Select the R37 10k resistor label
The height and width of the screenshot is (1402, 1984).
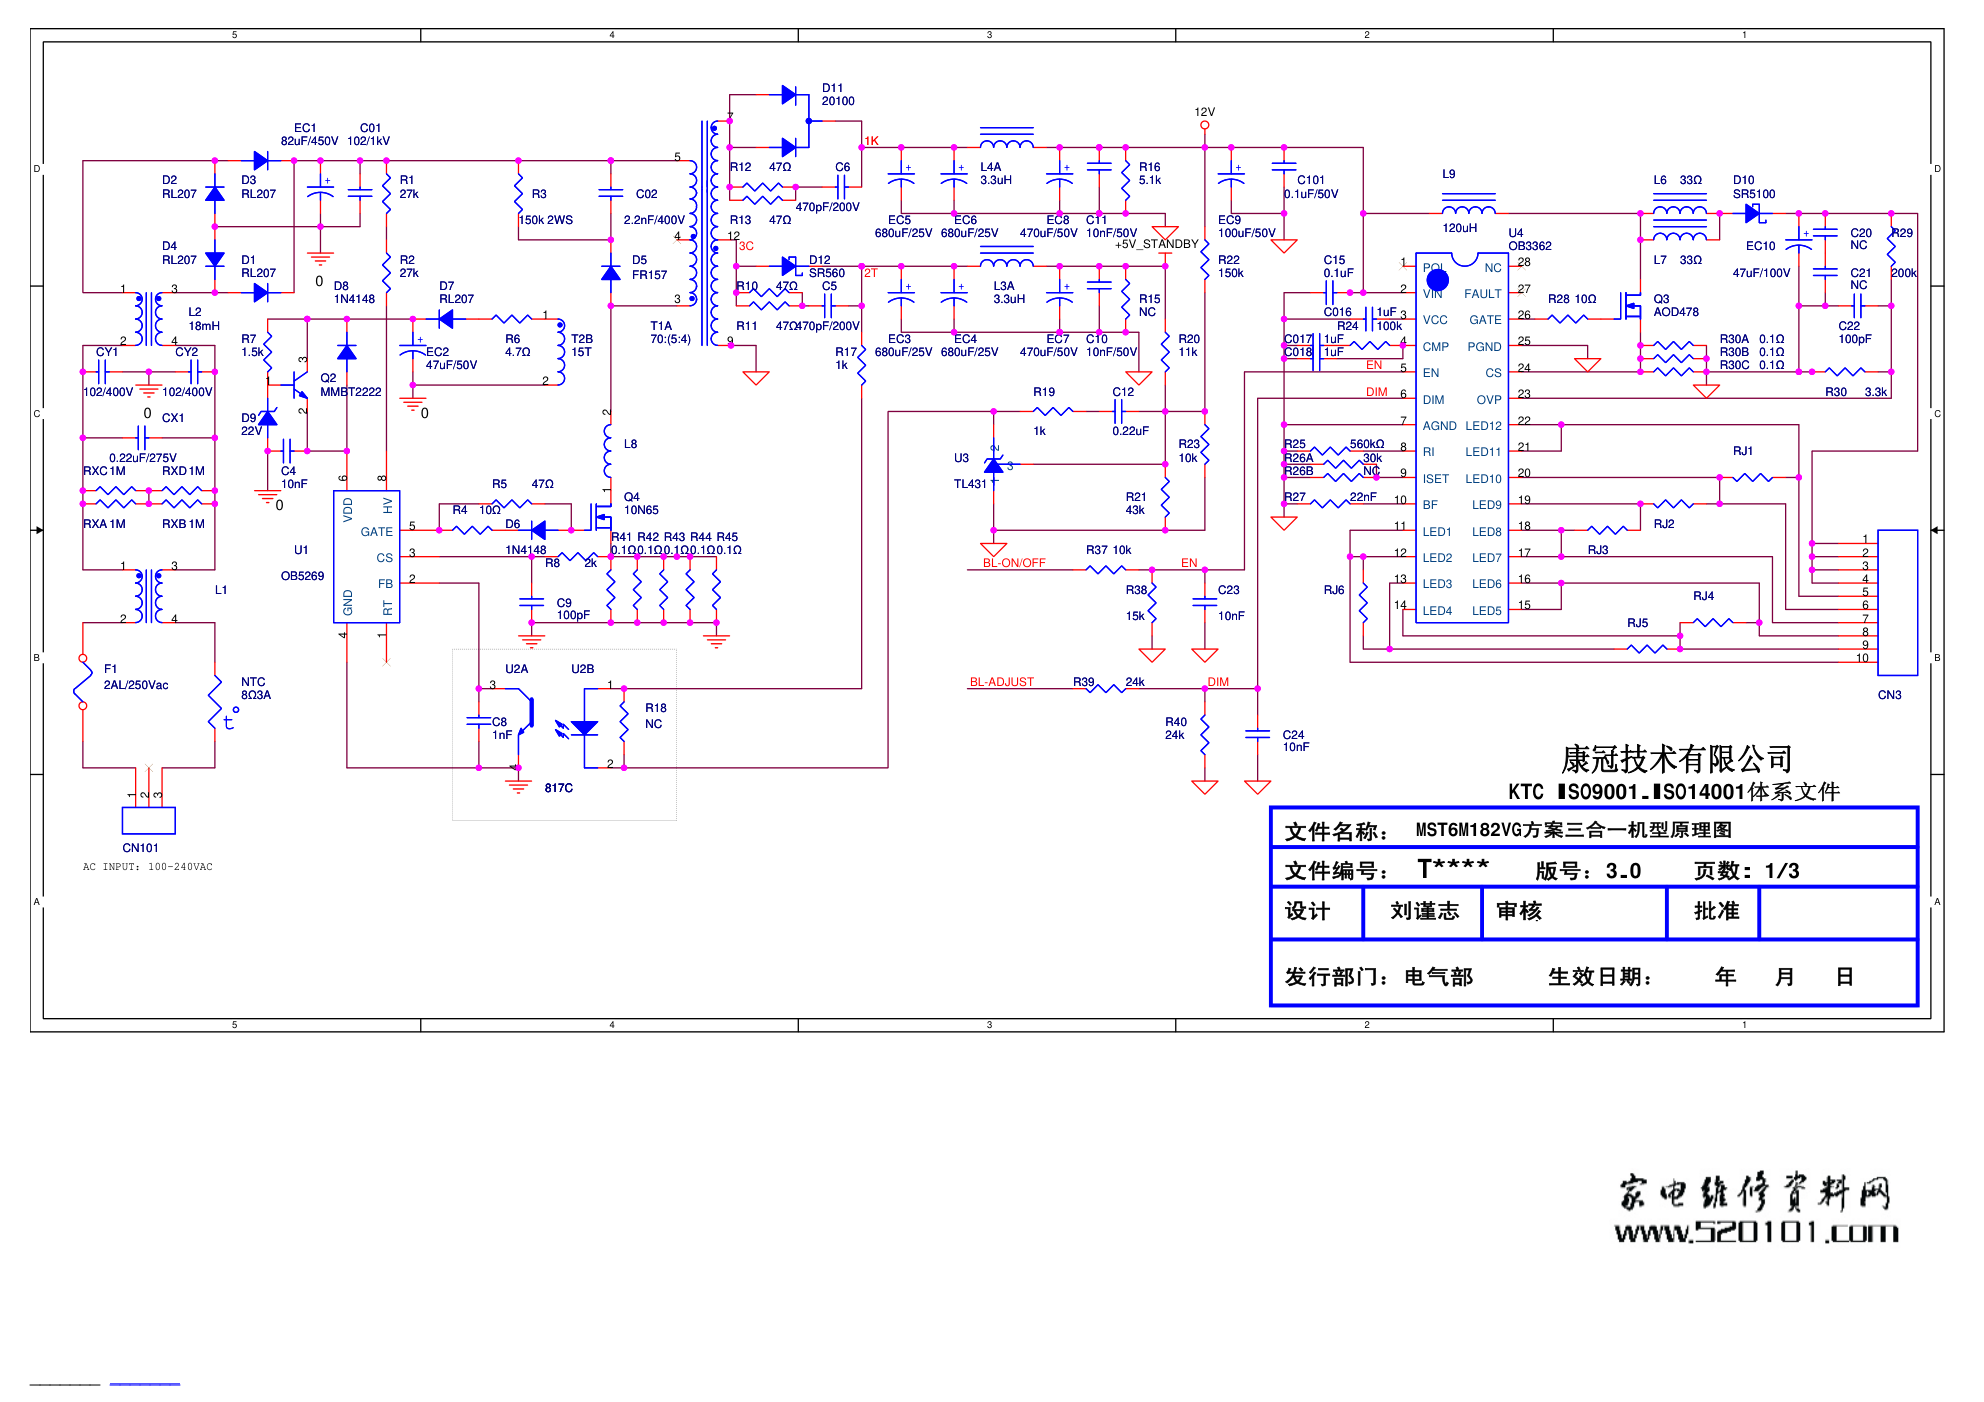click(1109, 550)
